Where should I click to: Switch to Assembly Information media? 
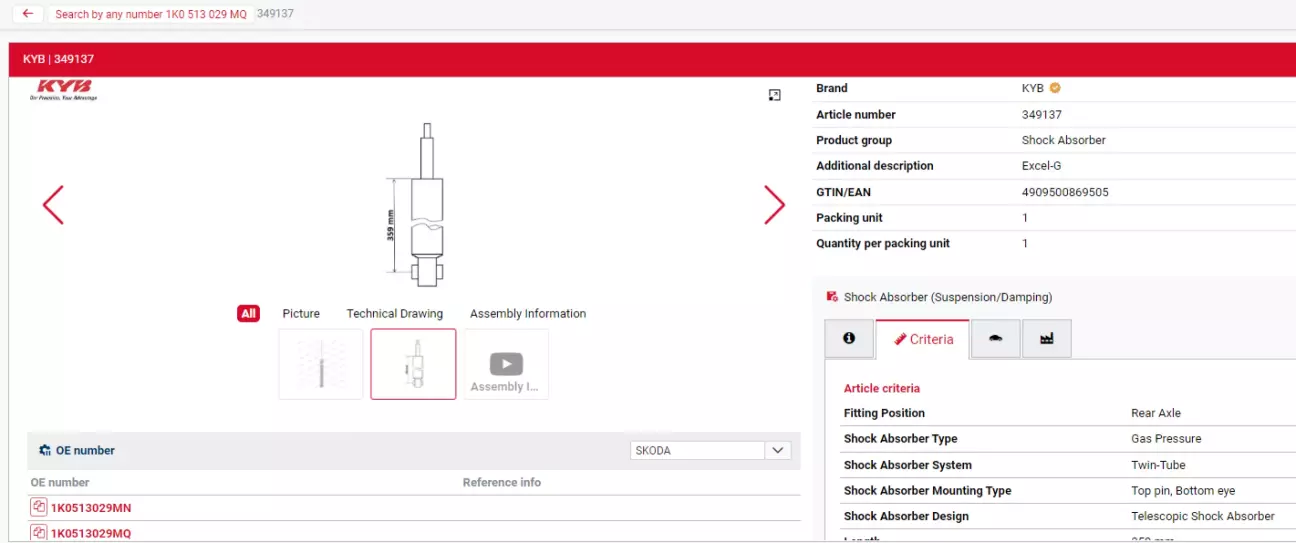click(x=528, y=314)
